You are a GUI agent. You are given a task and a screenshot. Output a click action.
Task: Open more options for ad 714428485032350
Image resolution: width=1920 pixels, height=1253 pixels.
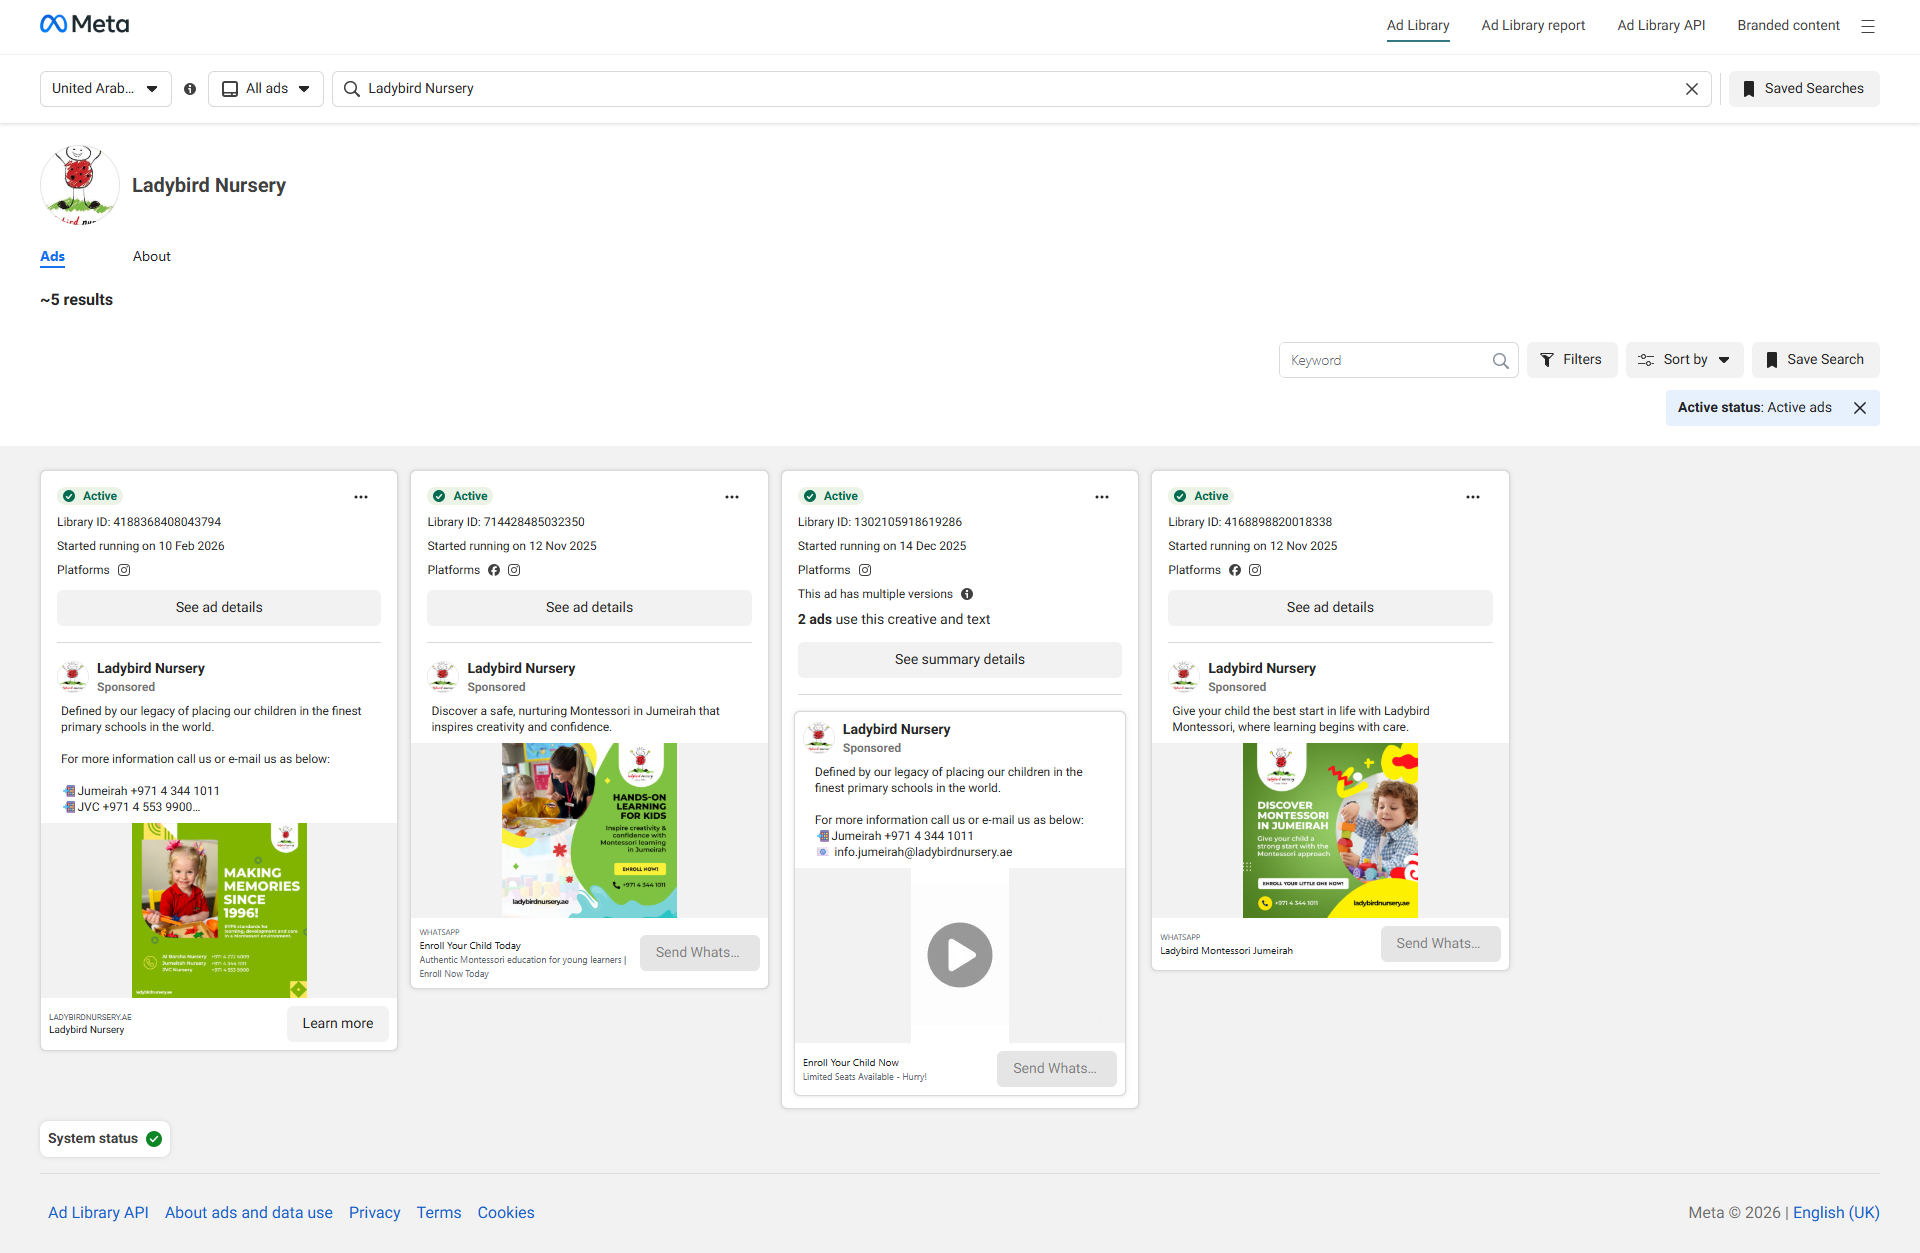(x=732, y=497)
